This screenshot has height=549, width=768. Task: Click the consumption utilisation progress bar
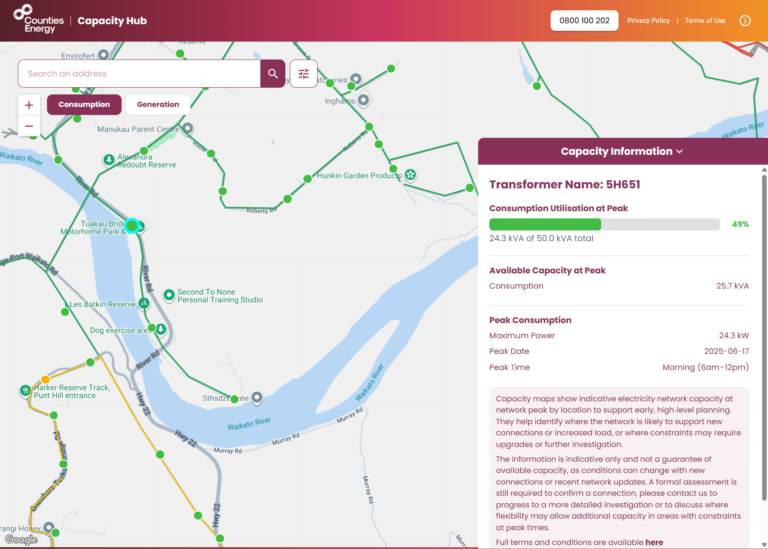pos(604,224)
